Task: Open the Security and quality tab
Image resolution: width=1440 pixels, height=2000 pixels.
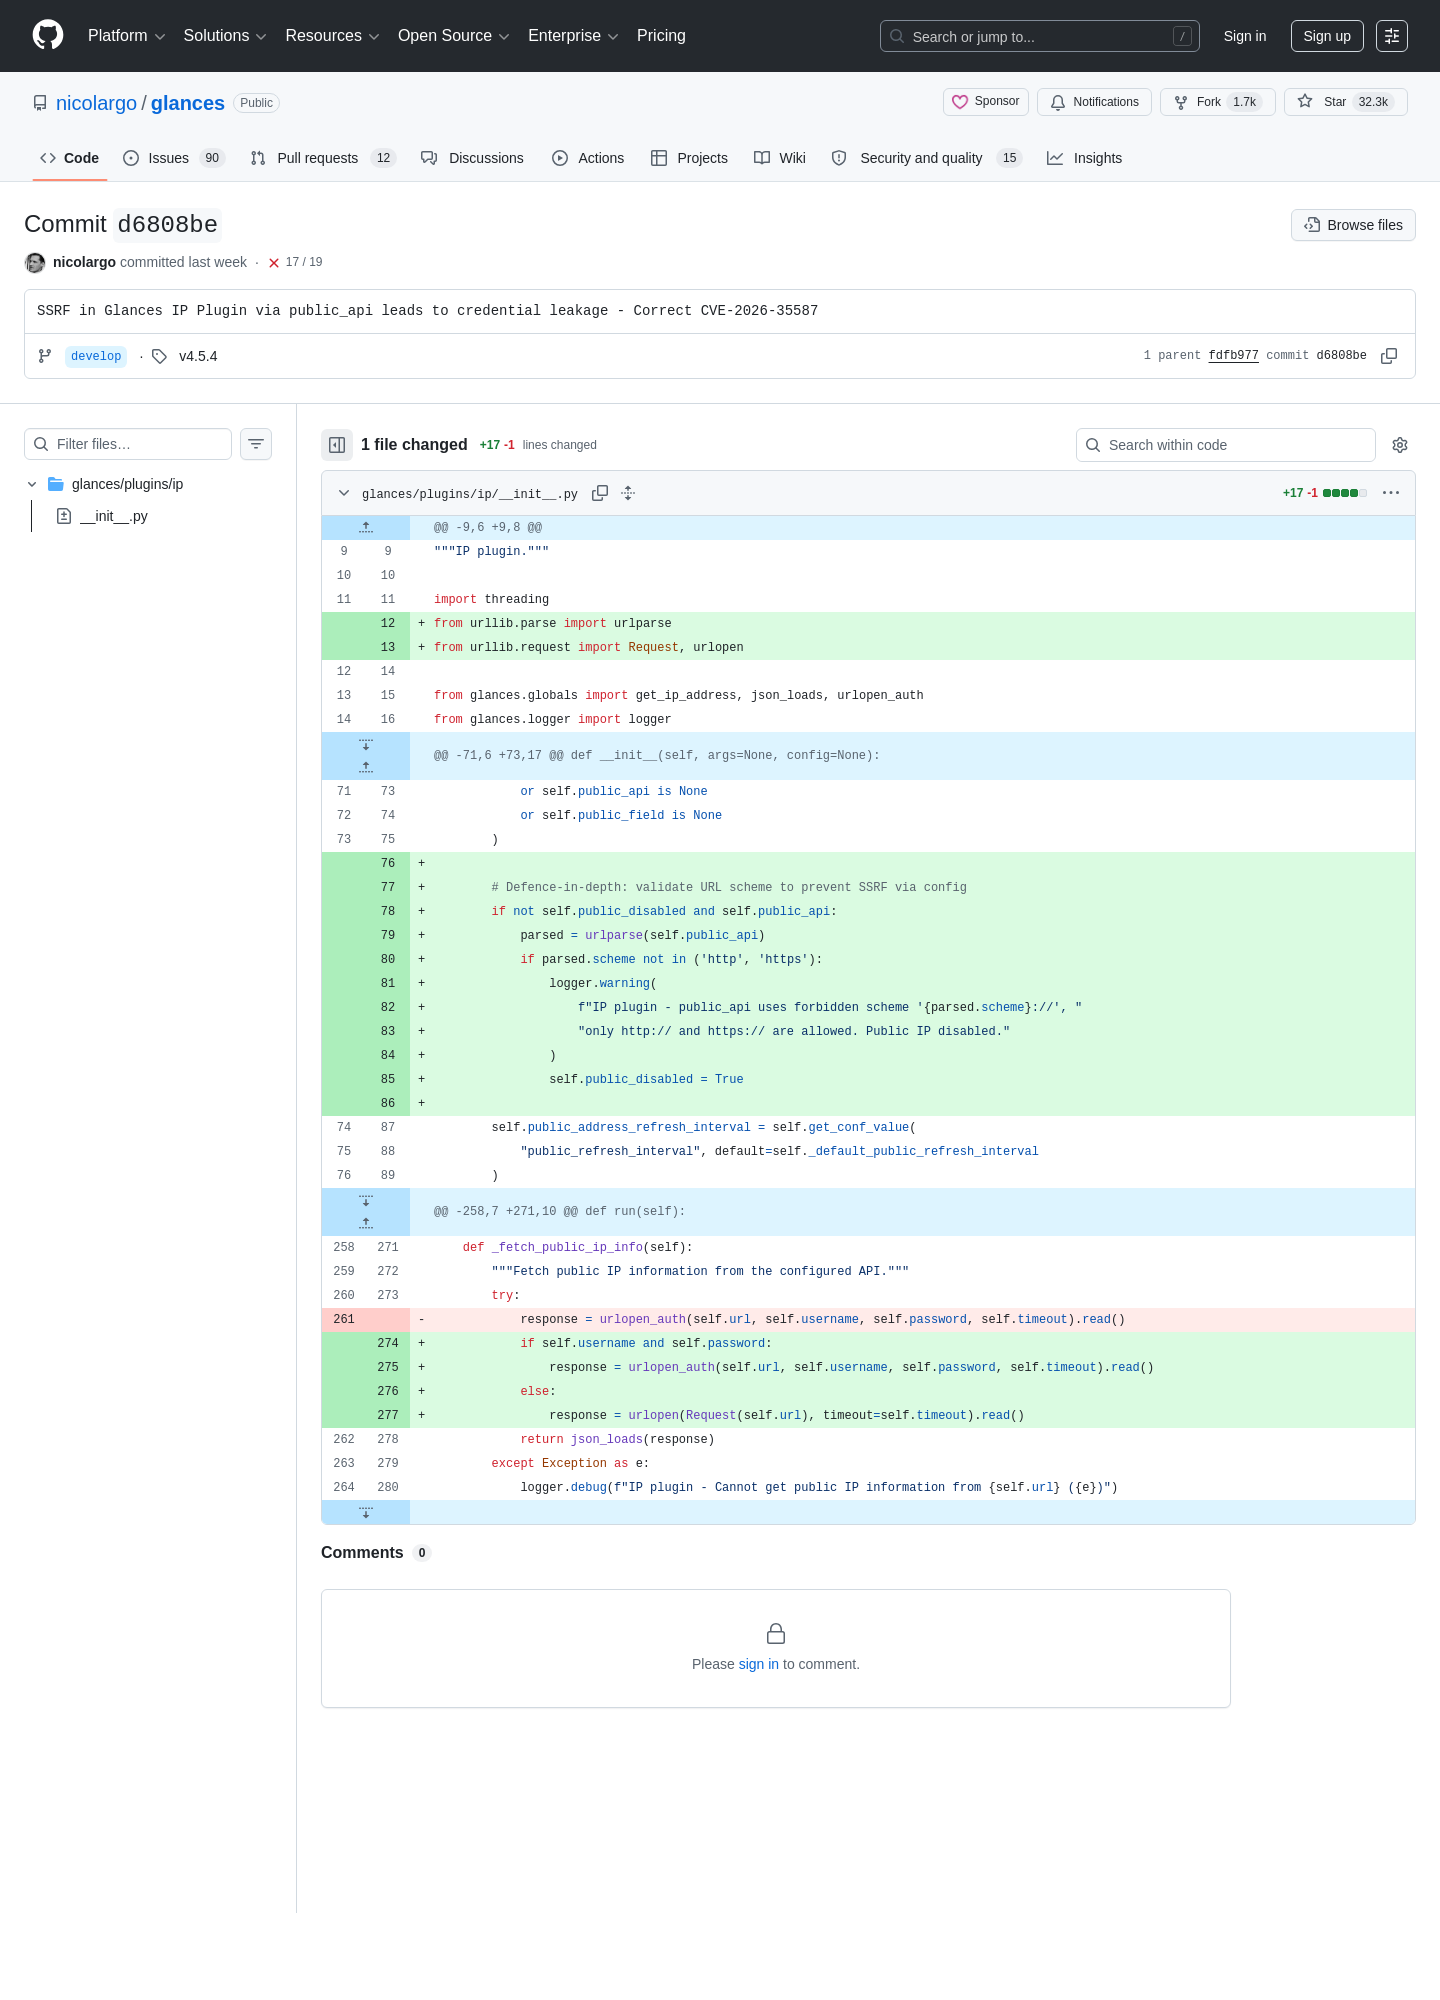Action: click(926, 158)
